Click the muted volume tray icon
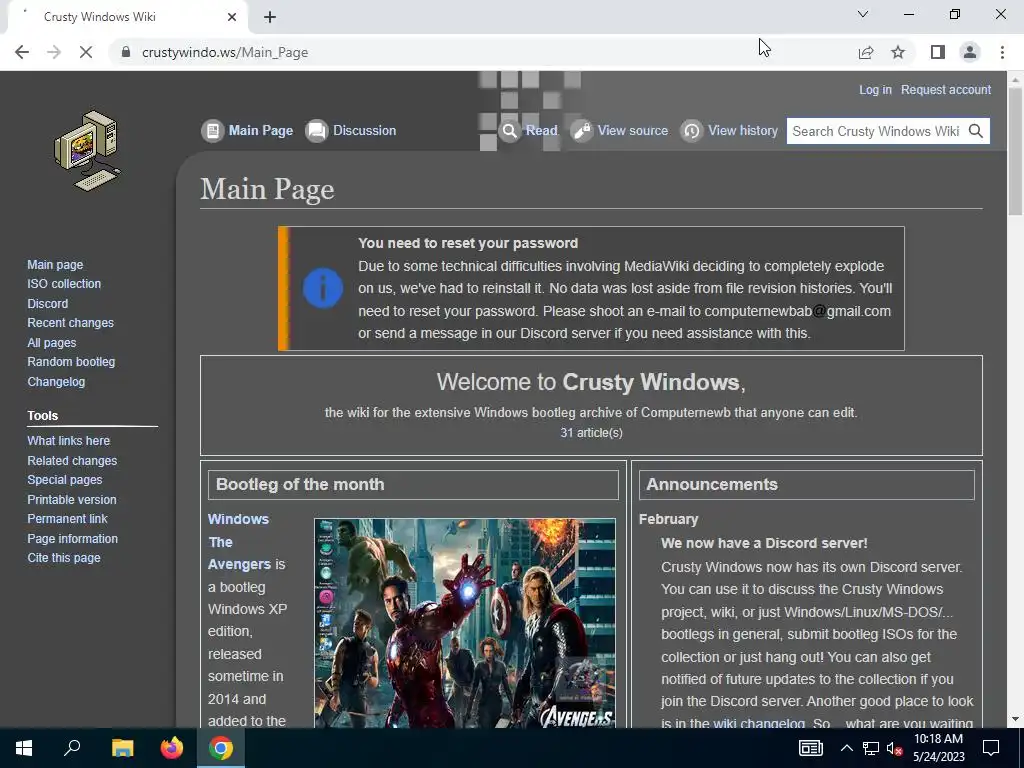The width and height of the screenshot is (1024, 768). pos(895,748)
